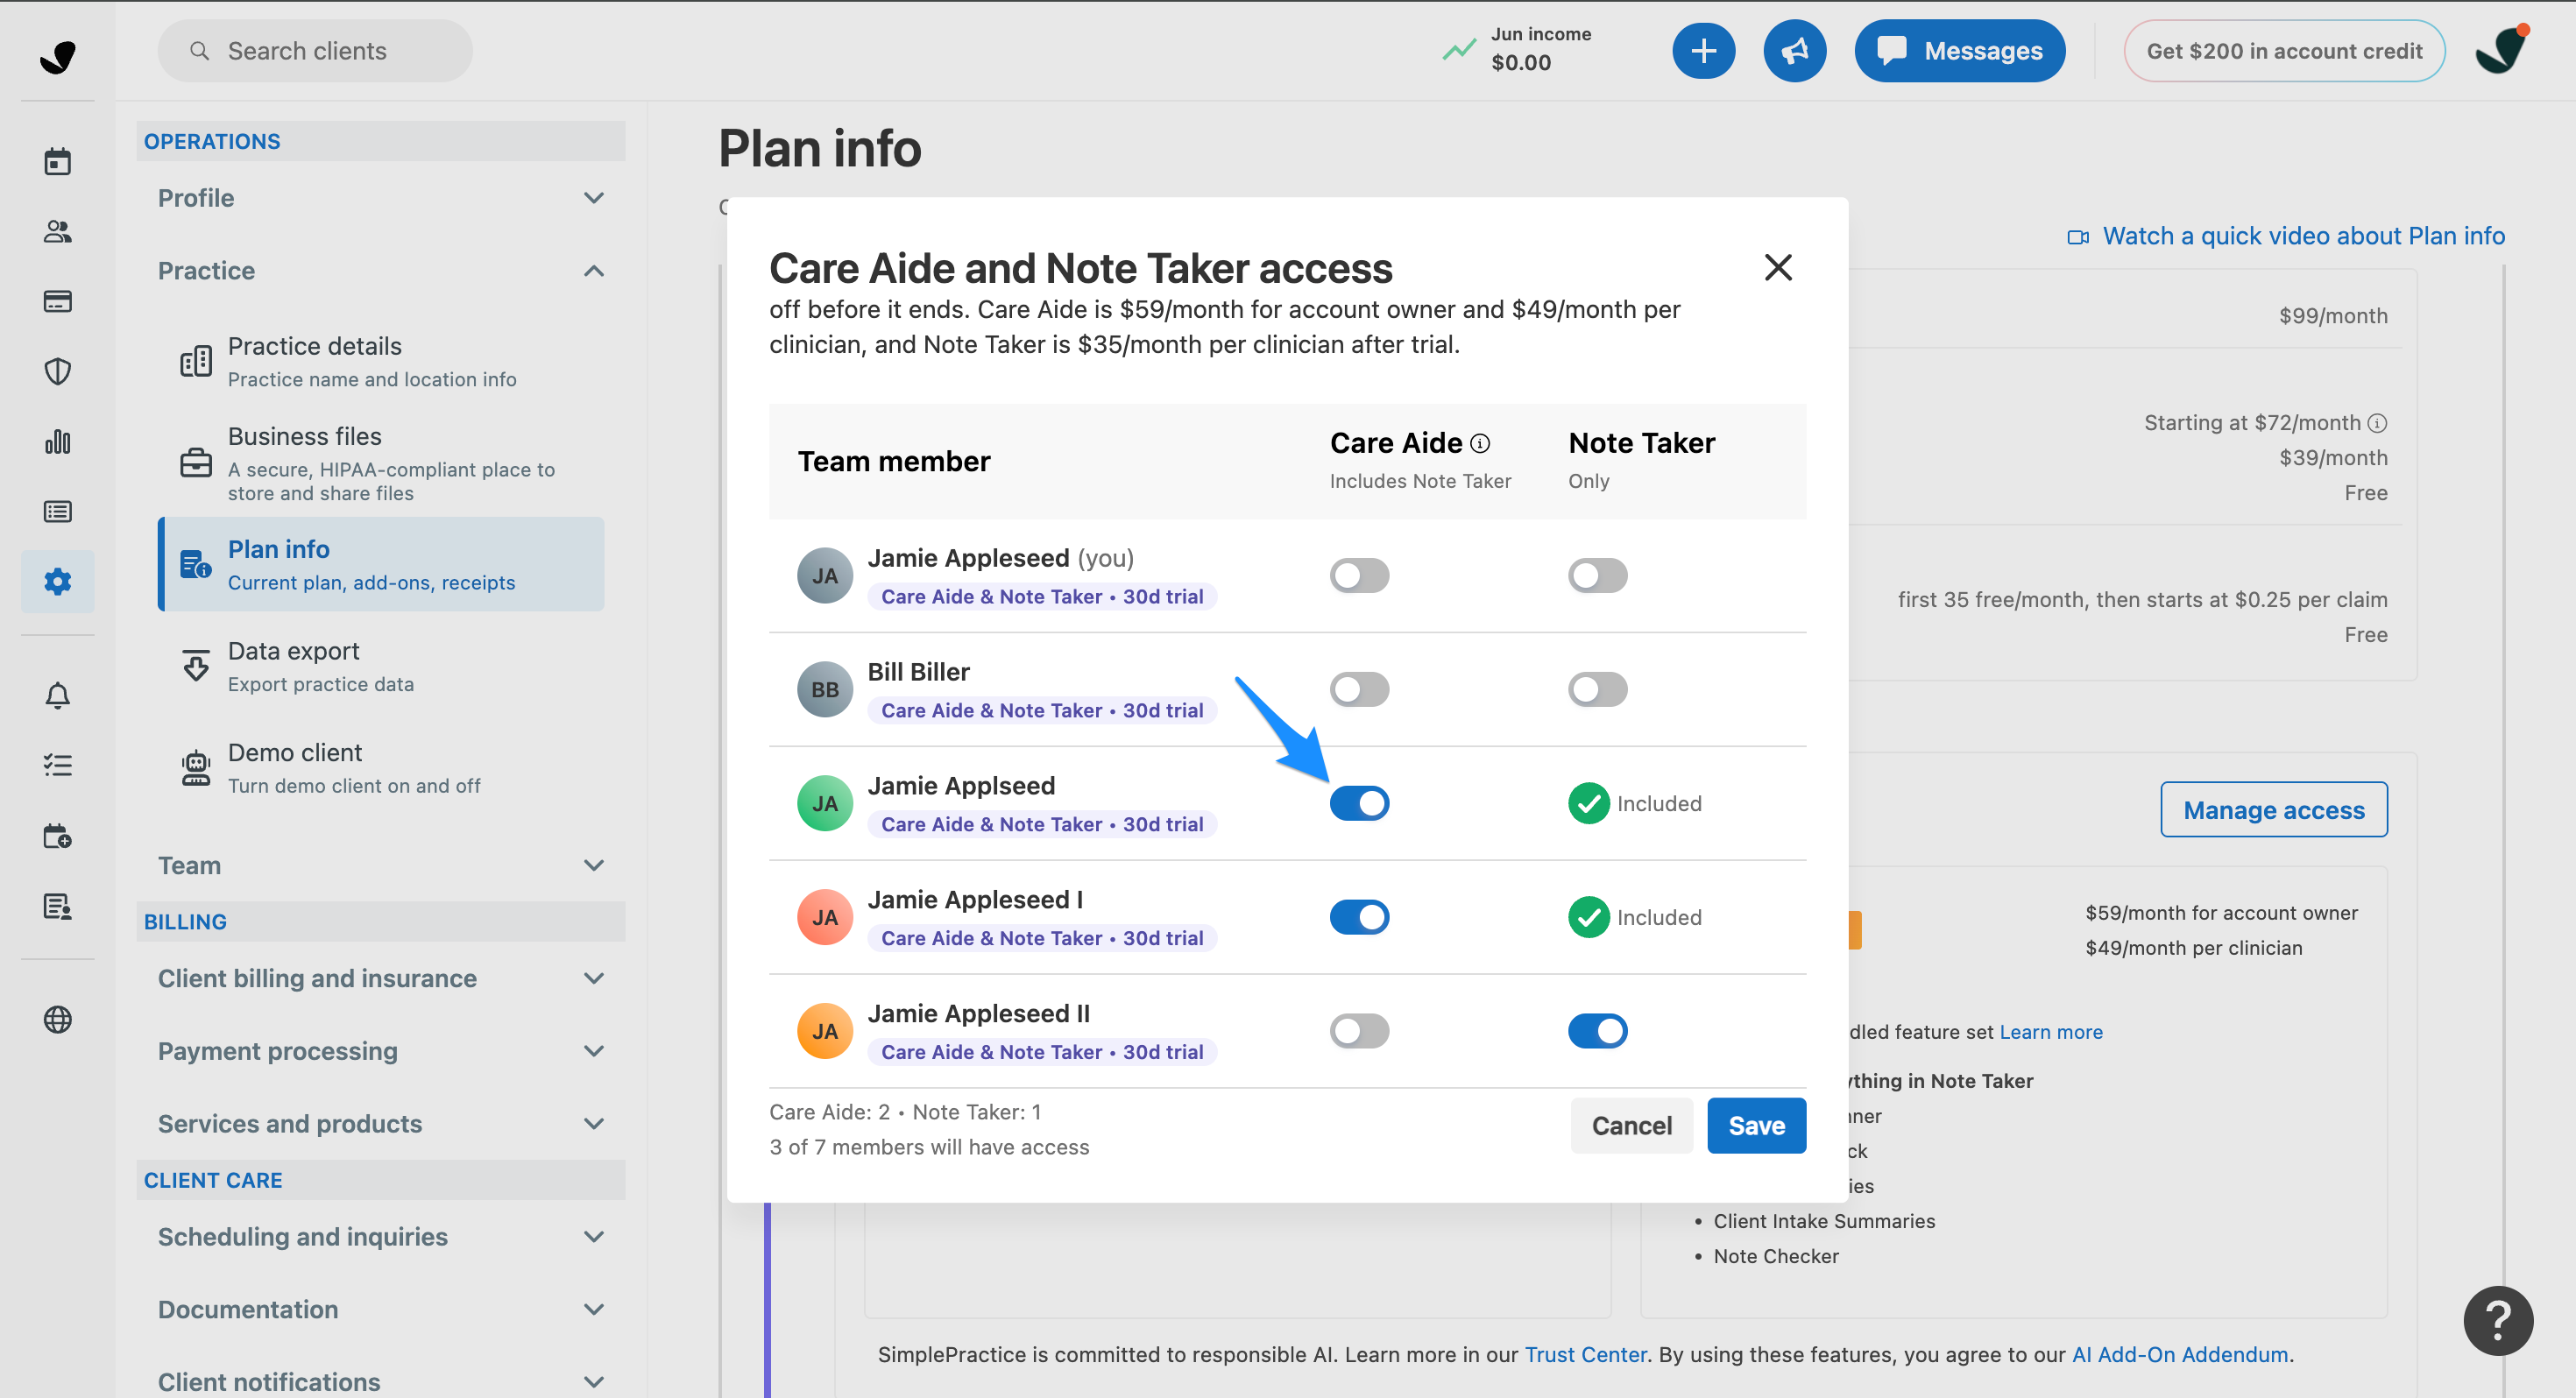This screenshot has width=2576, height=1398.
Task: Open the AI Add-On Addendum link
Action: coord(2180,1354)
